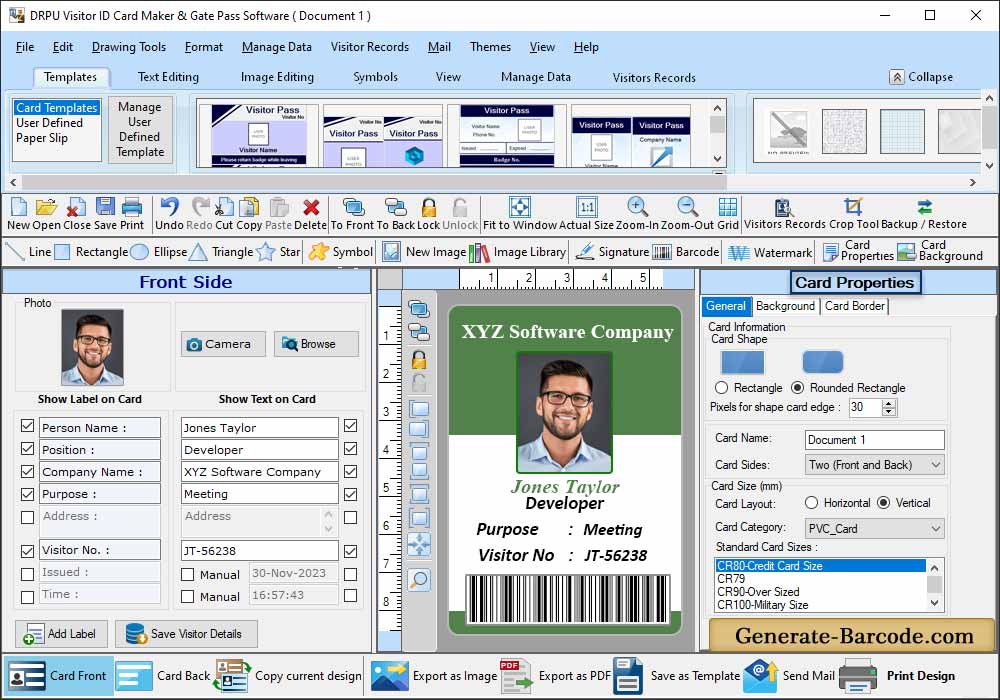Select the Rectangle card shape radio
This screenshot has width=1000, height=700.
(x=721, y=388)
